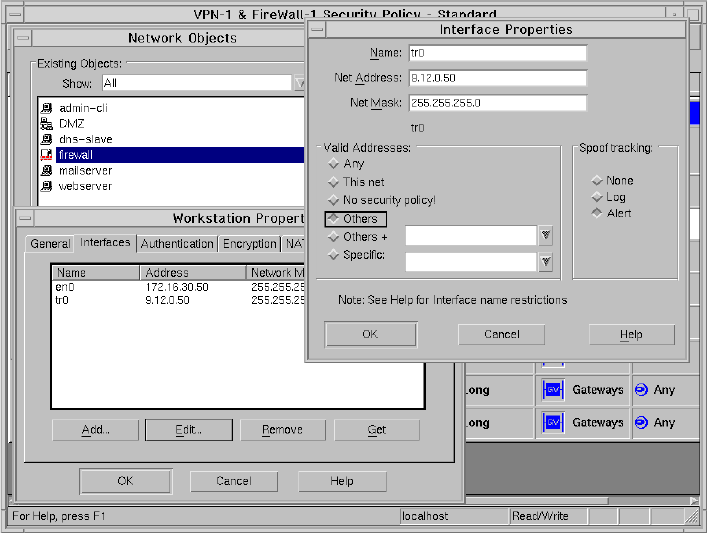
Task: Click the Add... interface button
Action: [x=96, y=430]
